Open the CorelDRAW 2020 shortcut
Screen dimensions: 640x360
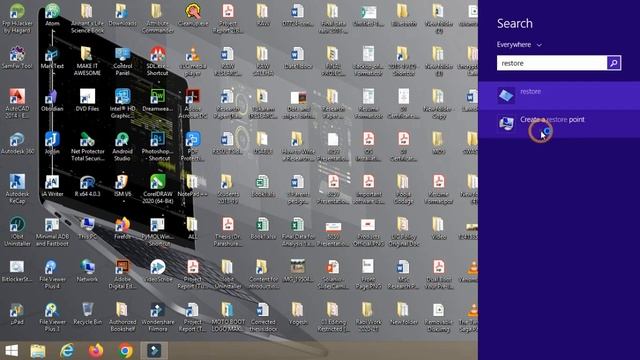coord(158,189)
